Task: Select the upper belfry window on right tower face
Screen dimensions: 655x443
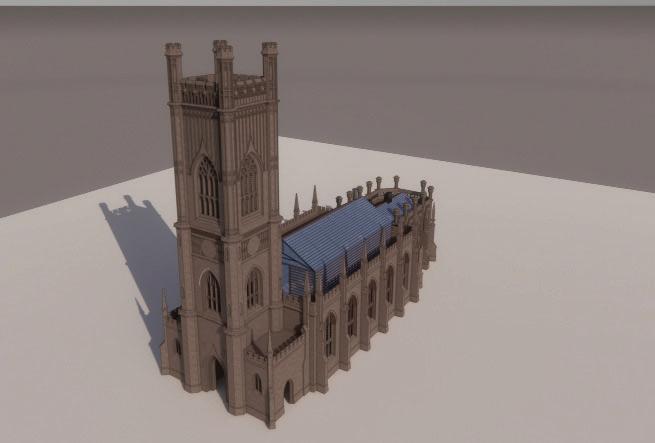Action: click(250, 185)
